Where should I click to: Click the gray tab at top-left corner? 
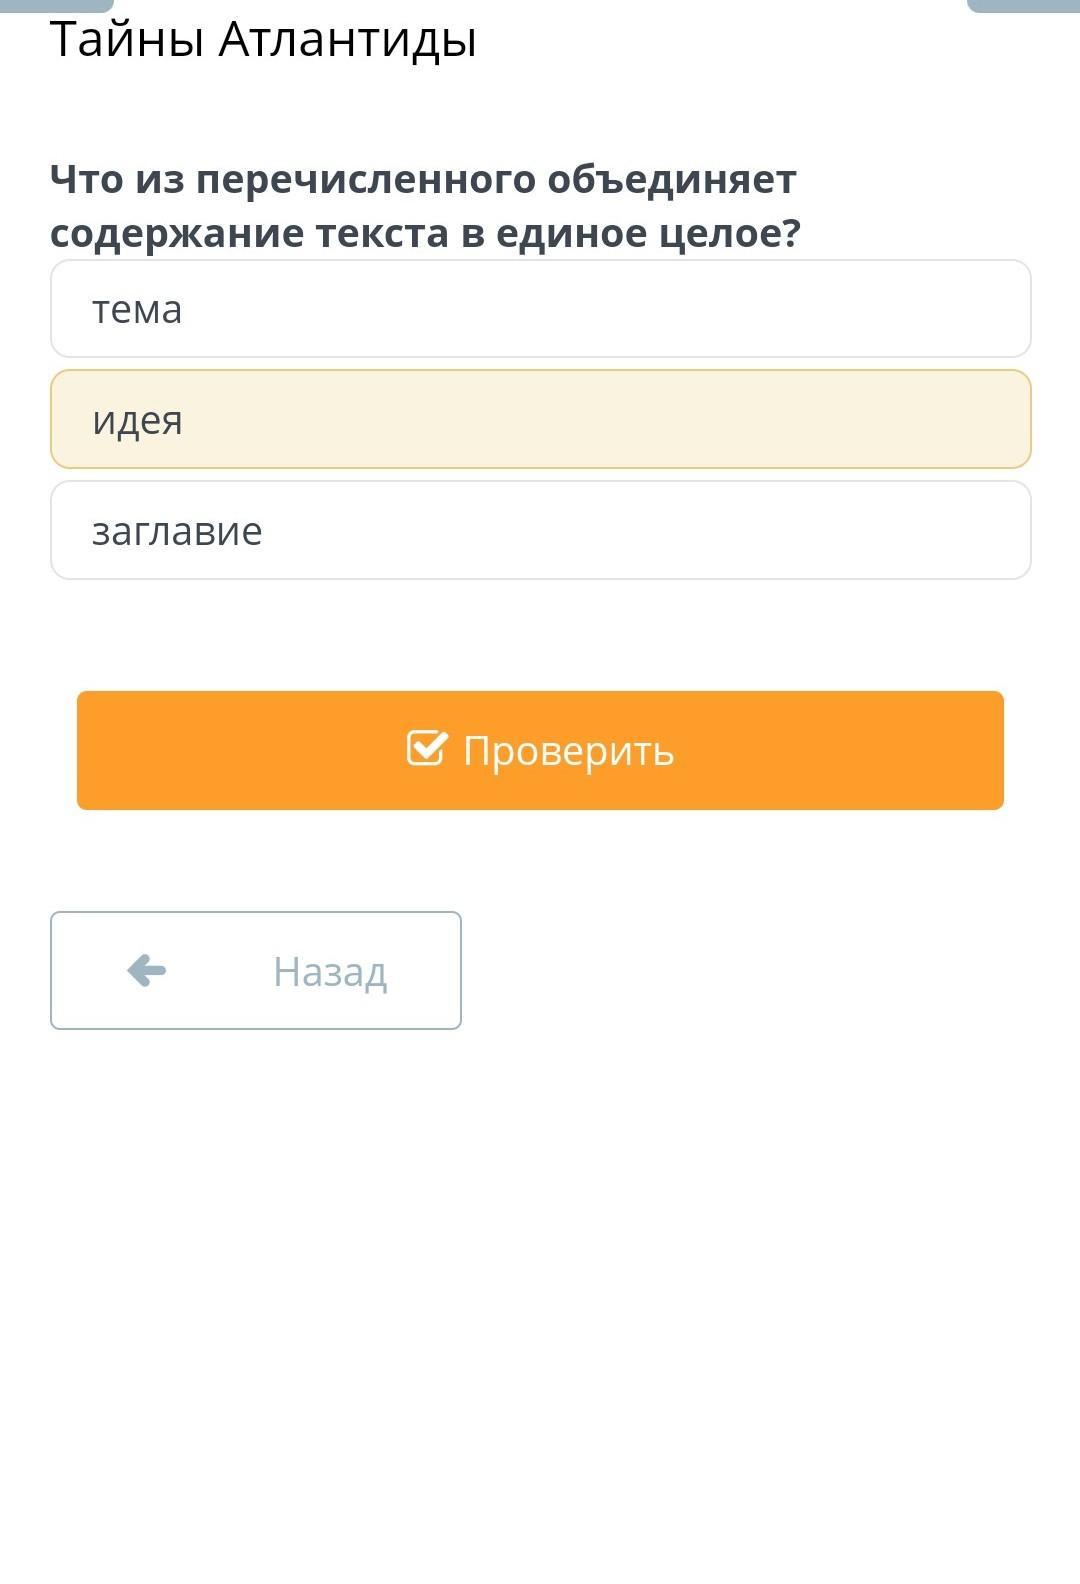point(57,6)
